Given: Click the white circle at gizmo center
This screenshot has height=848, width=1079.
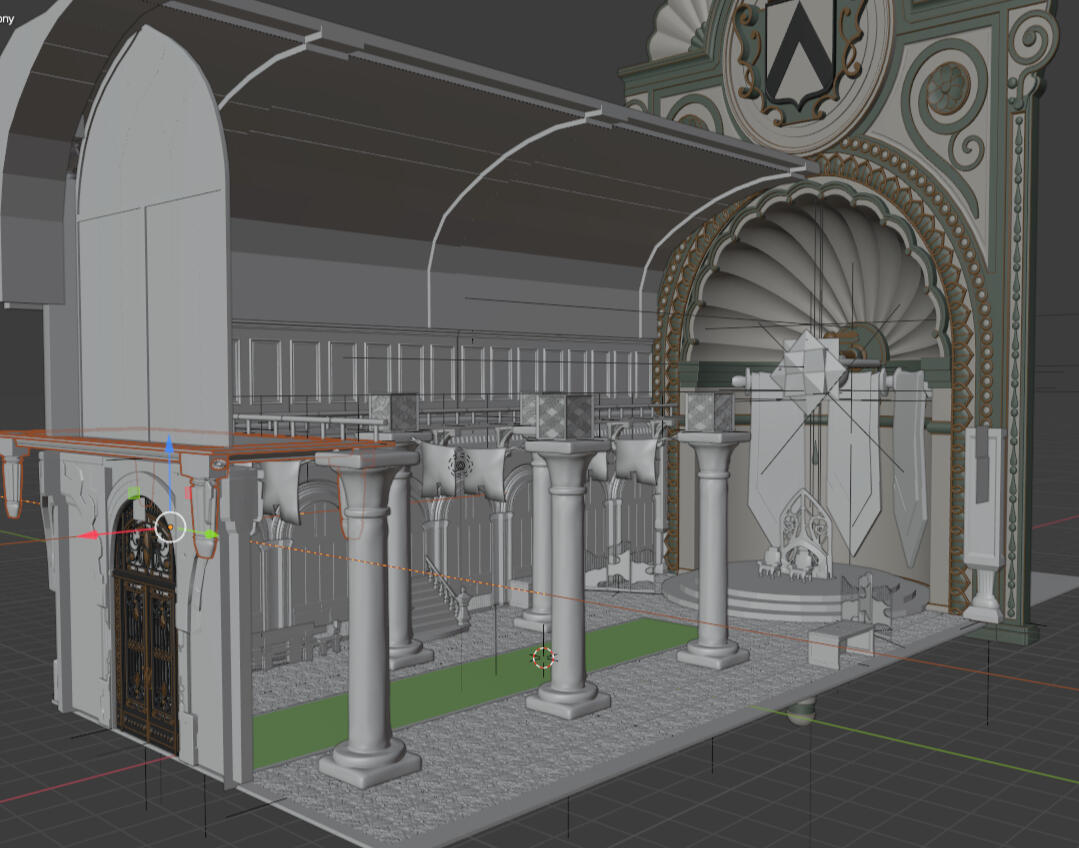Looking at the screenshot, I should 170,525.
